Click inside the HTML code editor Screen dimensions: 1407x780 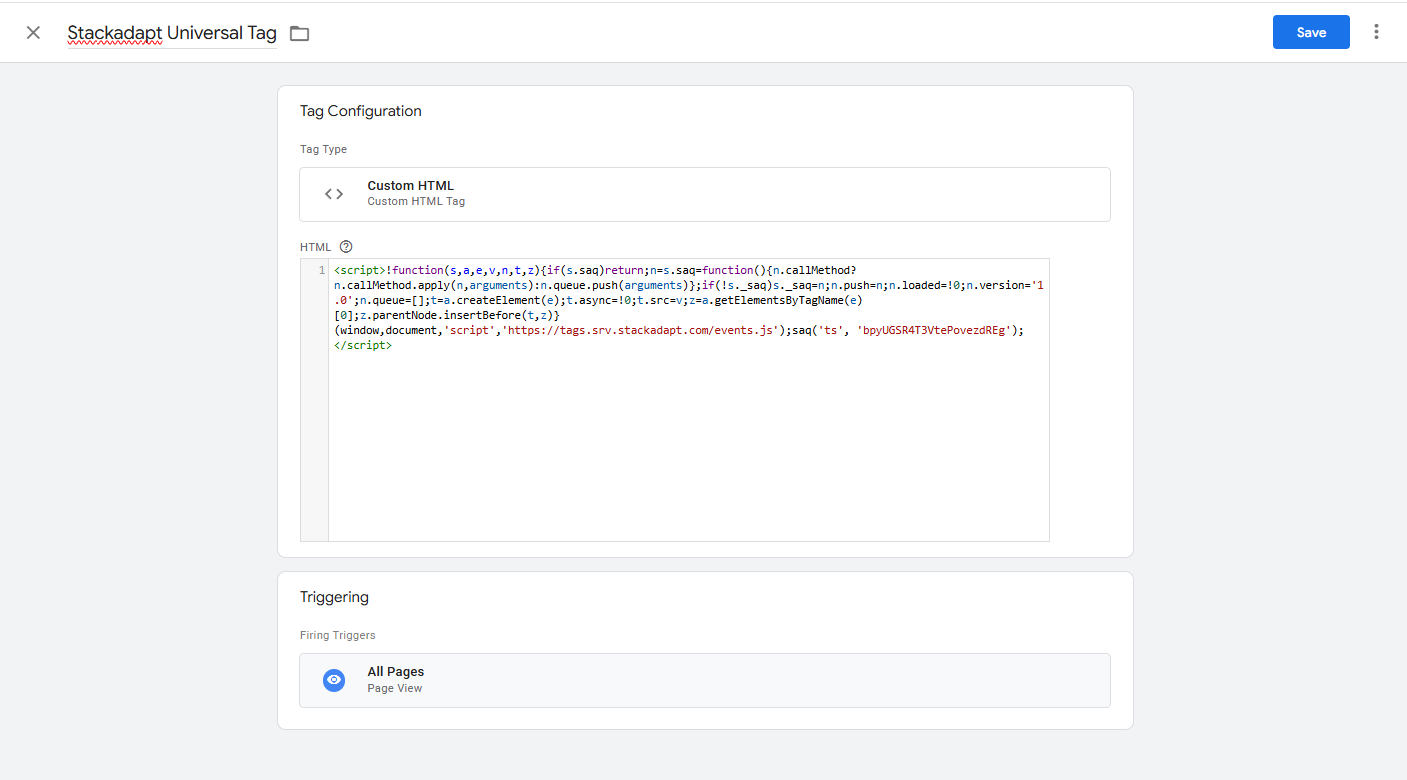click(x=688, y=400)
